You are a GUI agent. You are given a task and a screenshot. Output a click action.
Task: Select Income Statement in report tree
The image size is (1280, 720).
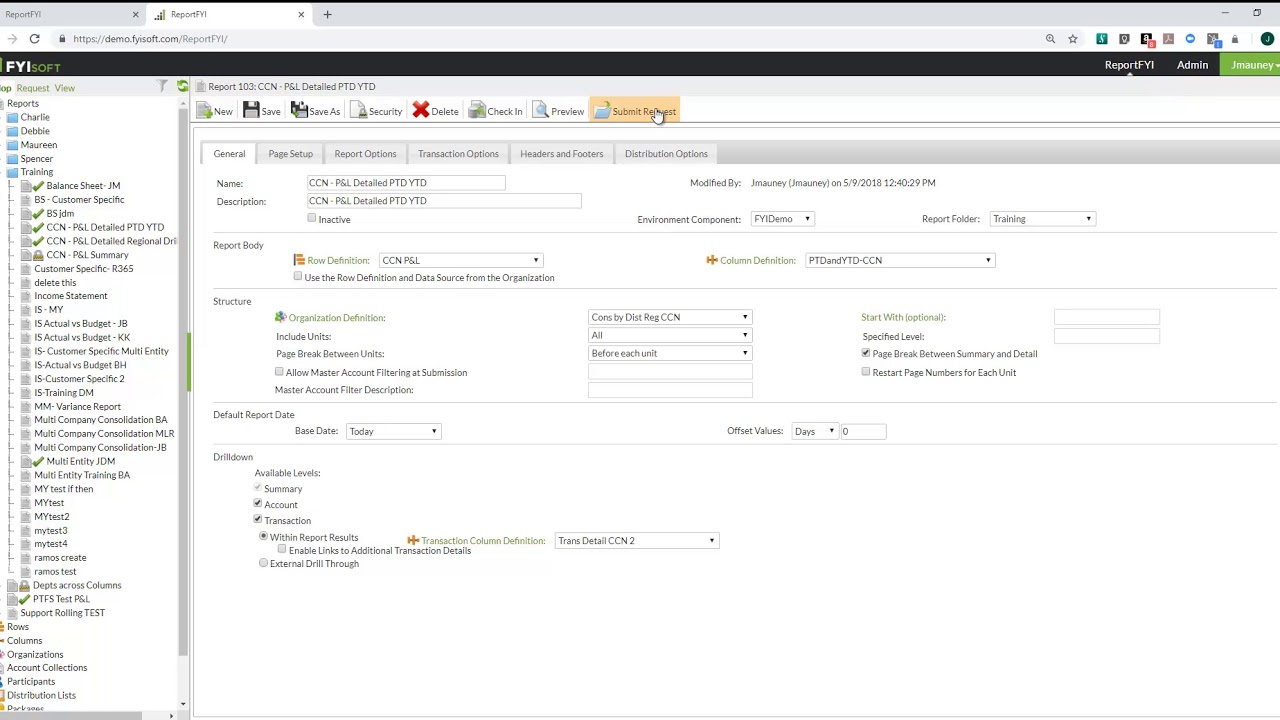click(x=70, y=296)
